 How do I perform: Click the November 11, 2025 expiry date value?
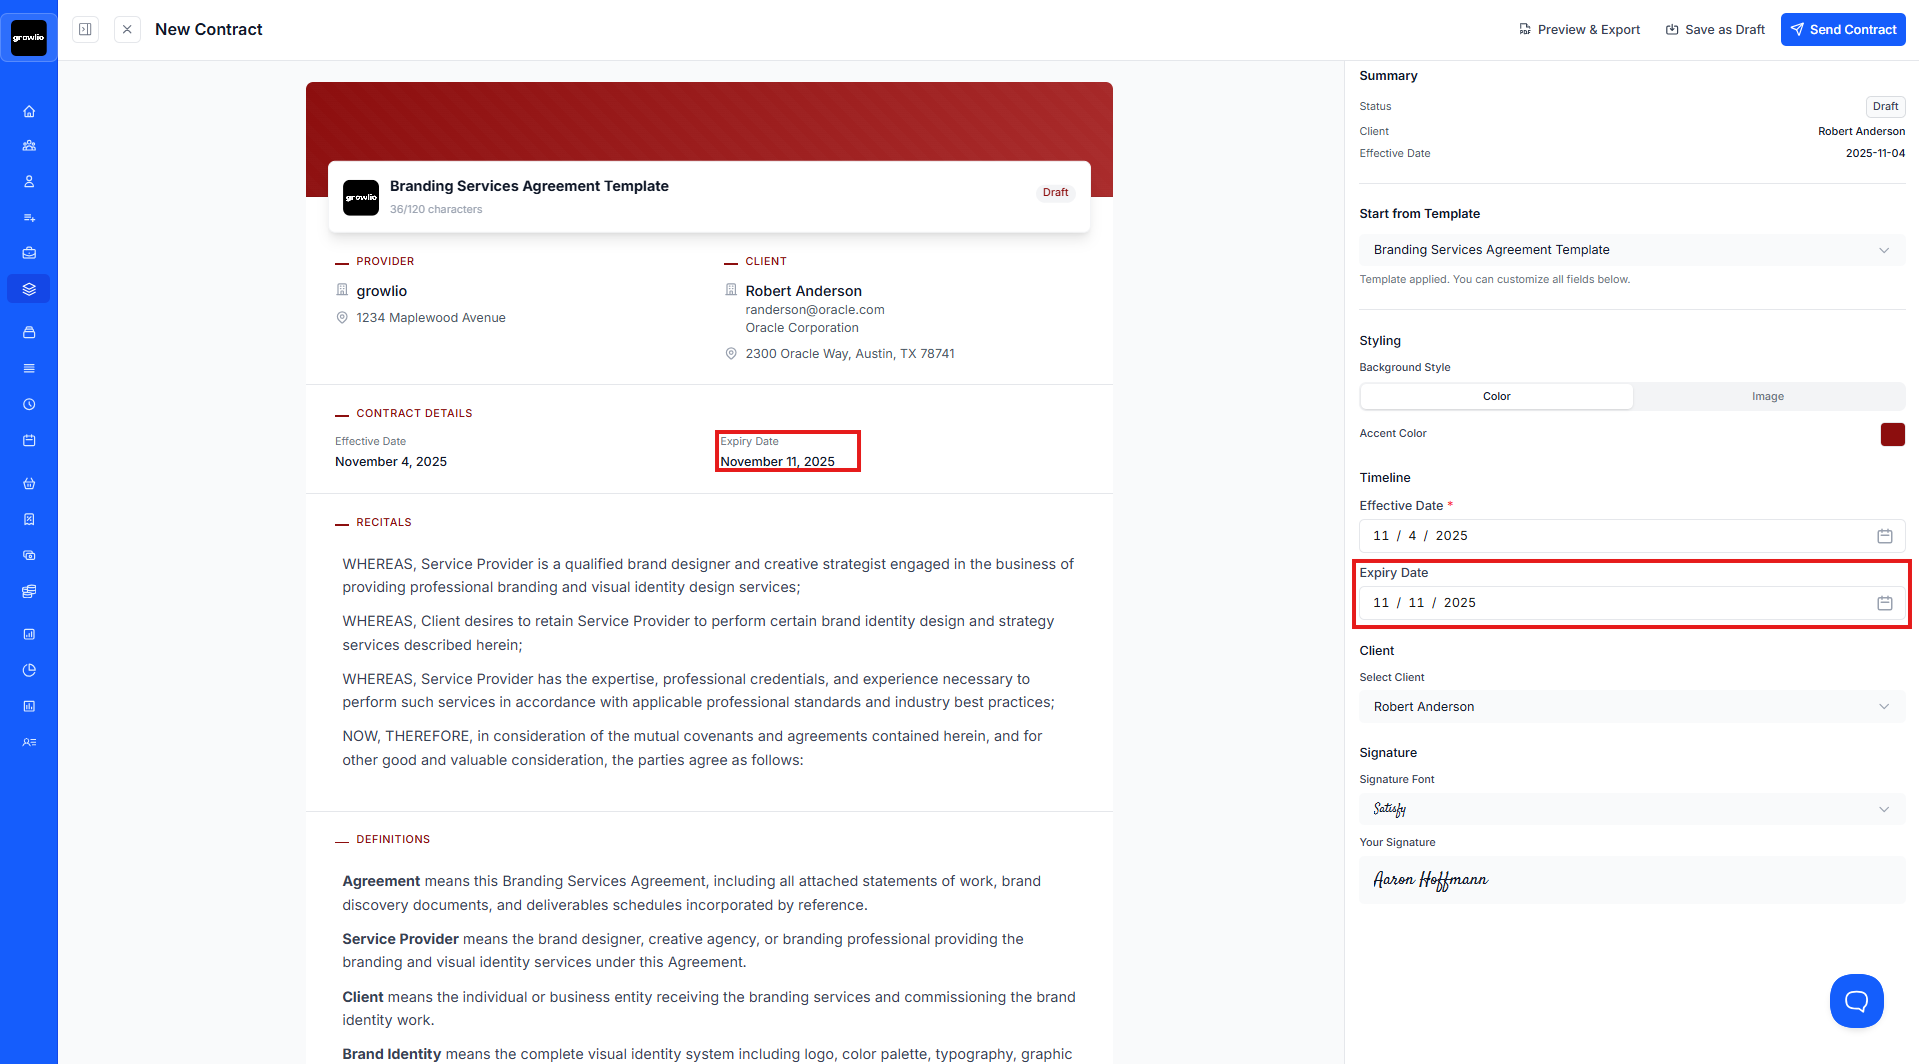tap(777, 462)
